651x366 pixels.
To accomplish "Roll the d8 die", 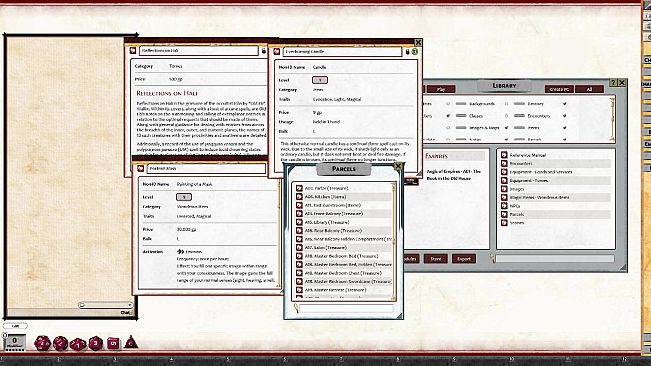I will click(x=95, y=343).
